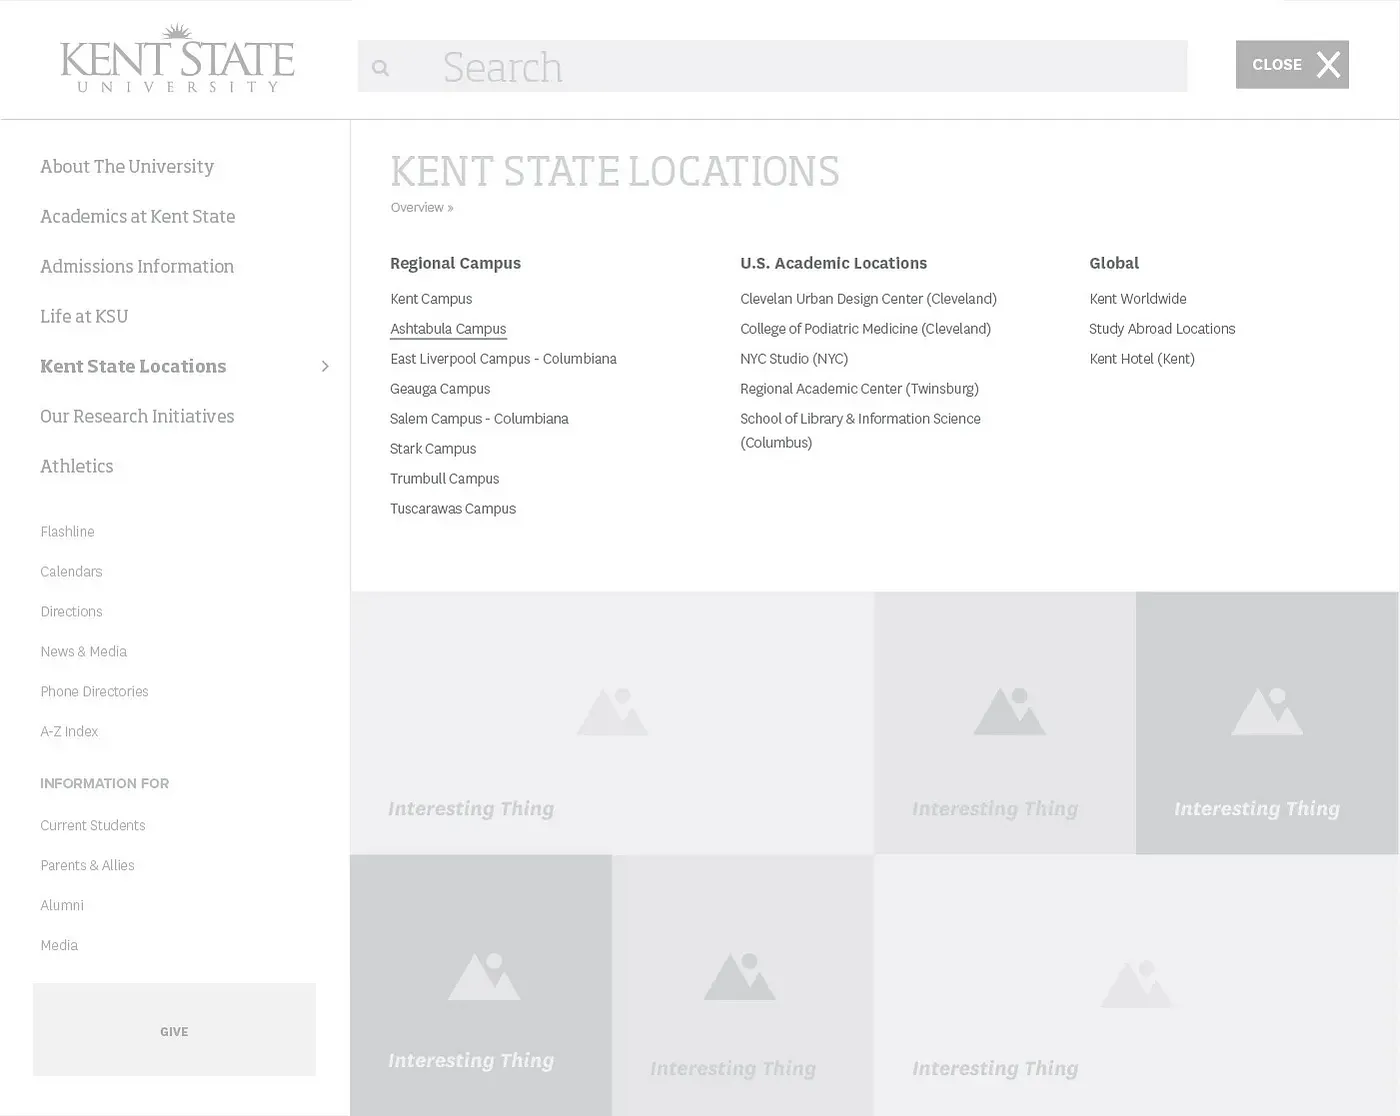Open the Overview » link

click(x=422, y=207)
